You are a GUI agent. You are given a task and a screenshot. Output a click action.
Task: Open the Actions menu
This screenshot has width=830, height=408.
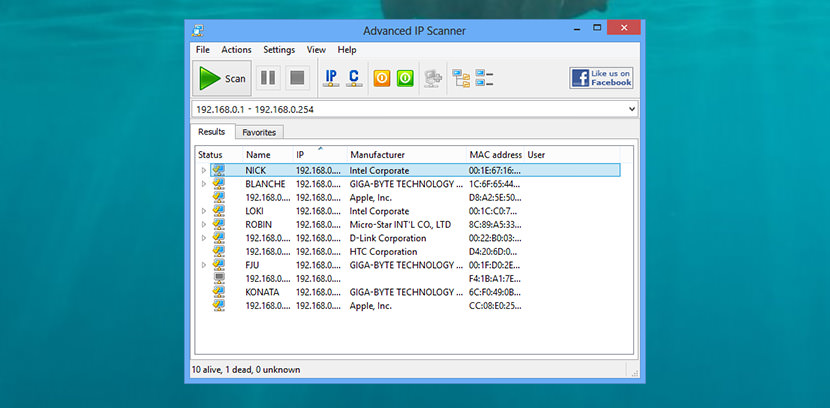click(x=236, y=50)
